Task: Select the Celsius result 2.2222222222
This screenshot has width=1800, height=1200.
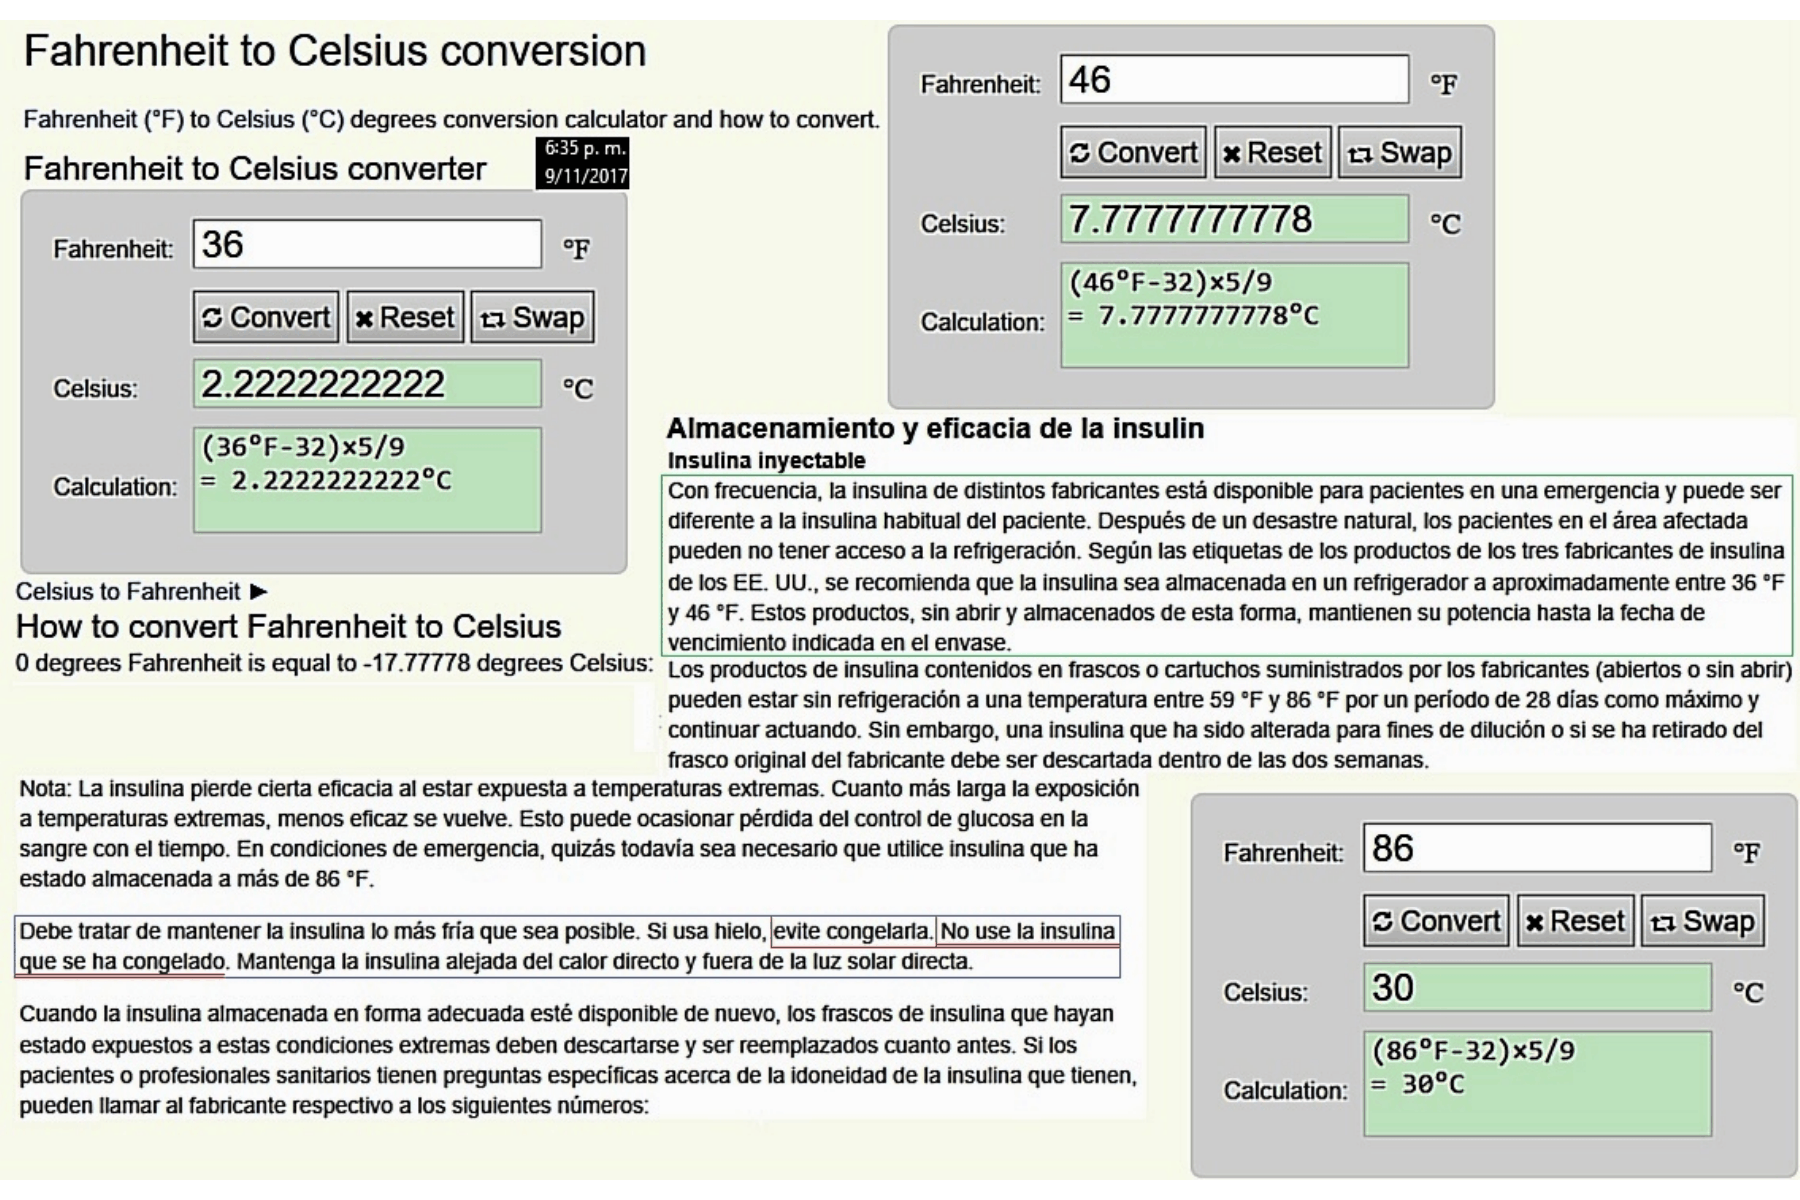Action: click(367, 384)
